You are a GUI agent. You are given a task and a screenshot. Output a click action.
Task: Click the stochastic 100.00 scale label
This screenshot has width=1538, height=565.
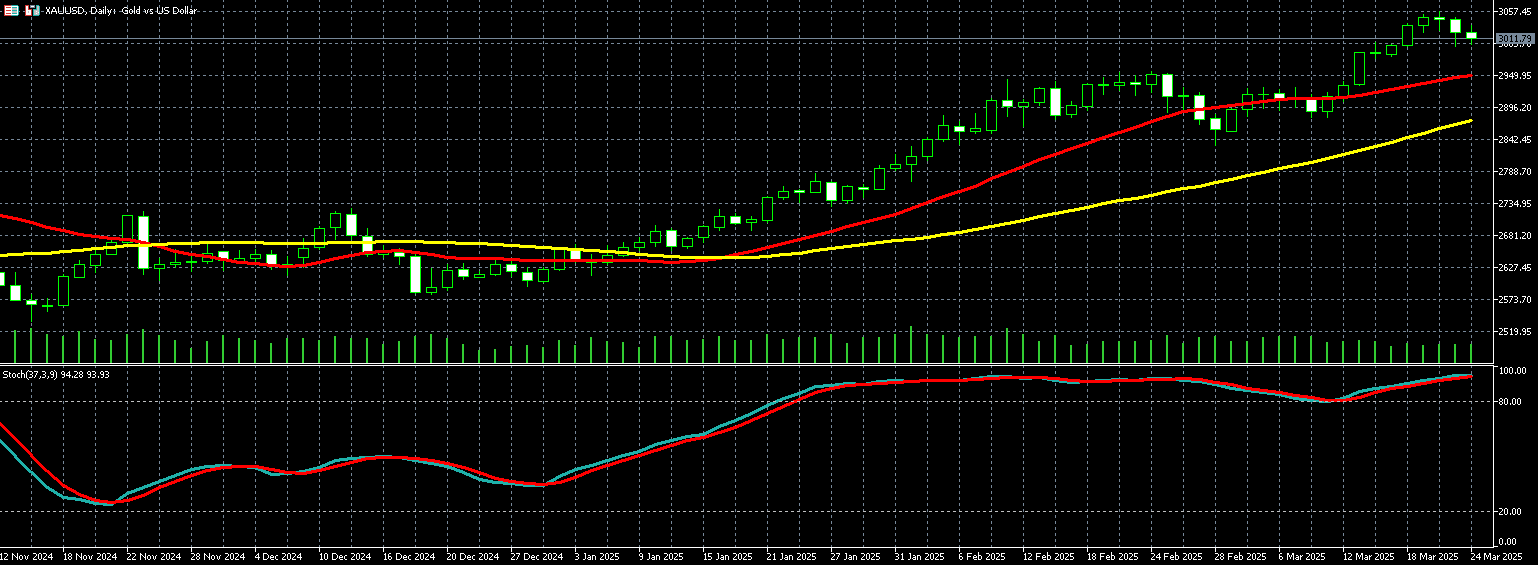coord(1512,371)
